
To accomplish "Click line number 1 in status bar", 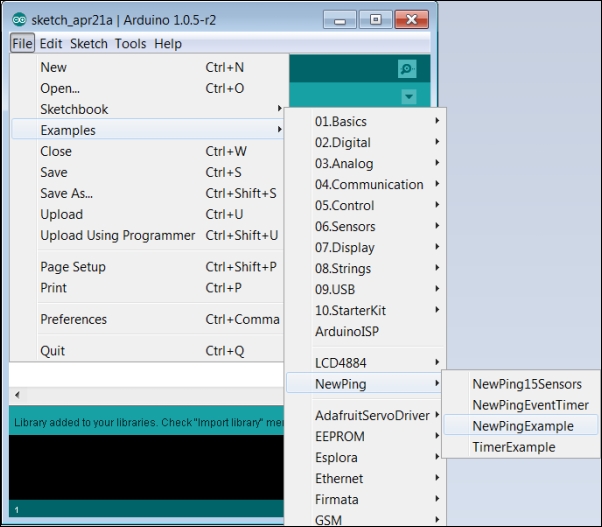I will [17, 510].
